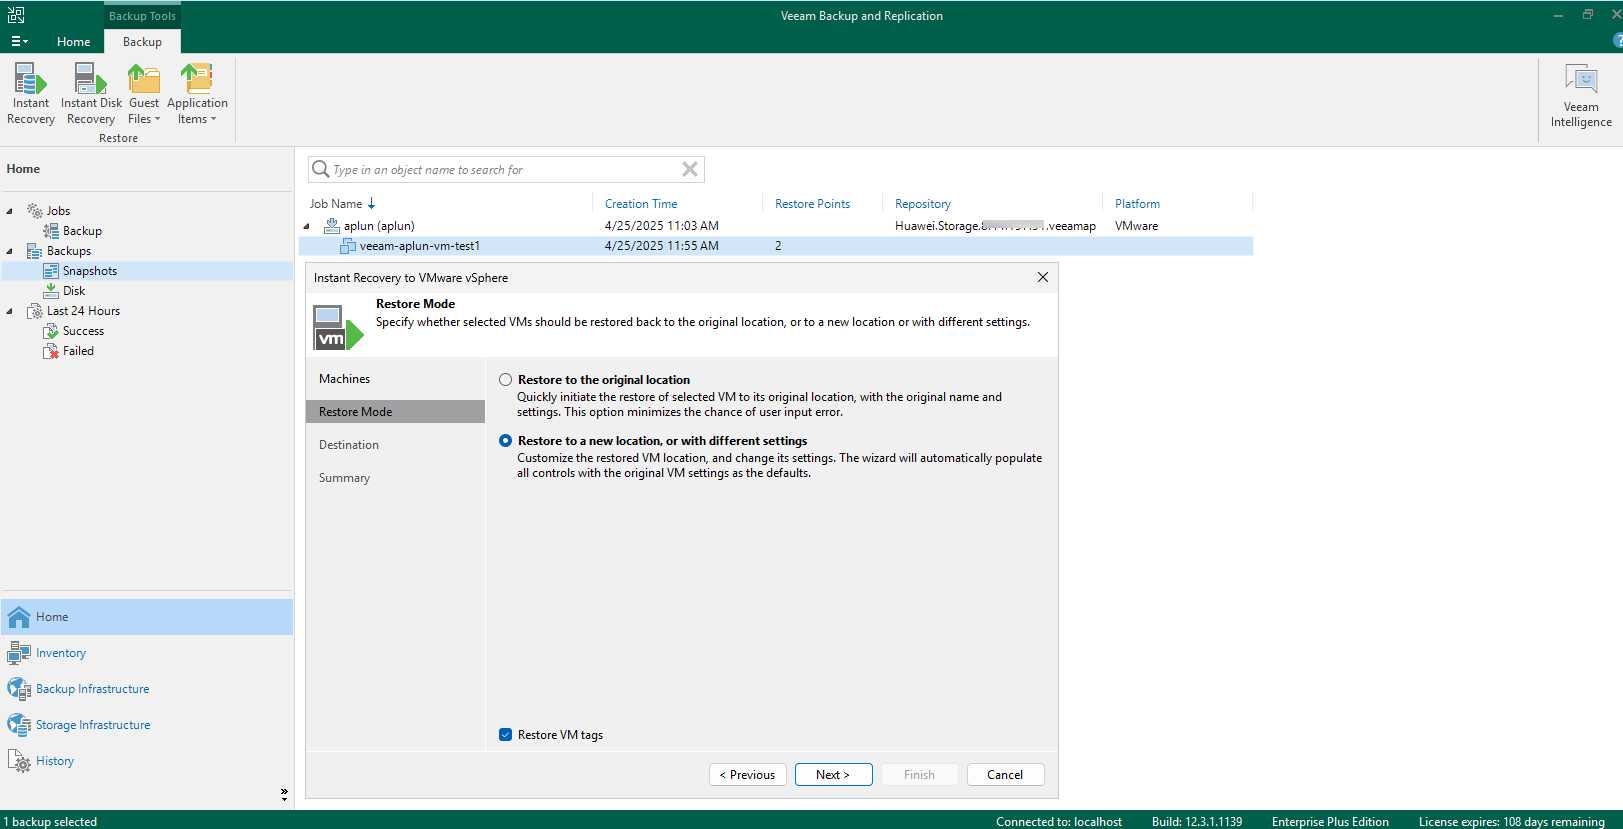Collapse the Jobs tree node
Image resolution: width=1623 pixels, height=829 pixels.
click(10, 211)
